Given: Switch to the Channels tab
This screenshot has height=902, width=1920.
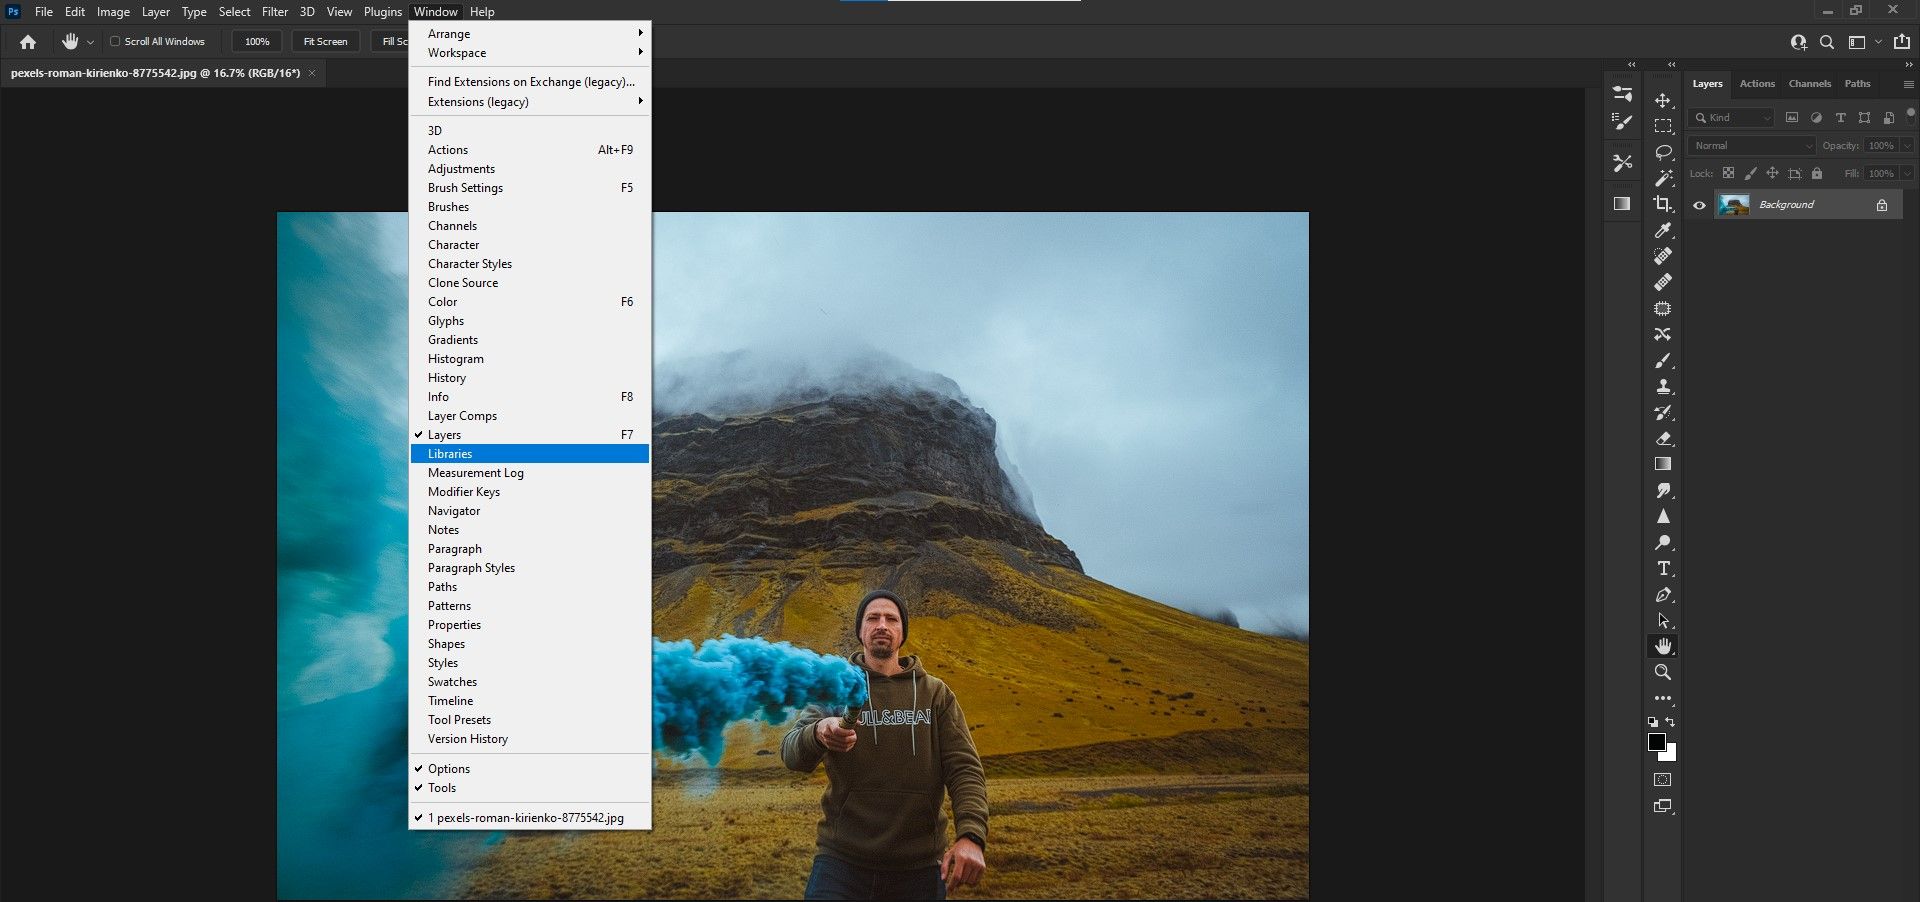Looking at the screenshot, I should (x=1810, y=84).
